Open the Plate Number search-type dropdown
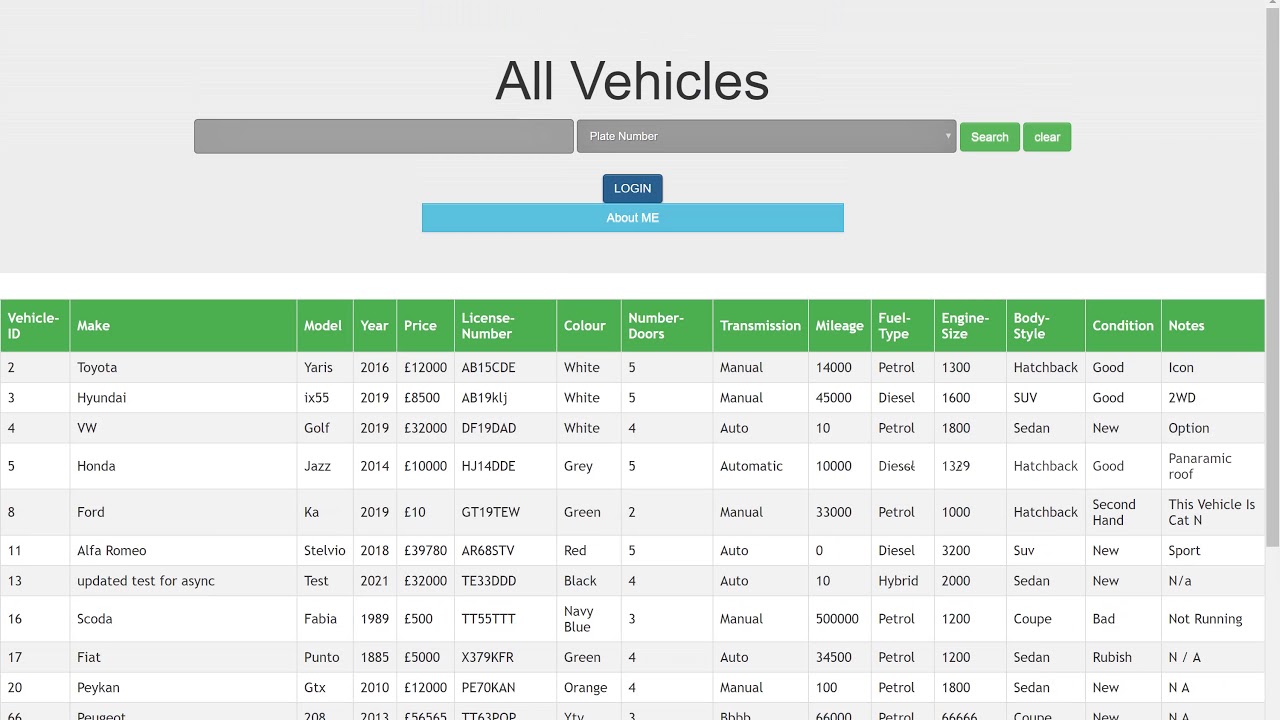This screenshot has width=1280, height=720. pos(766,136)
